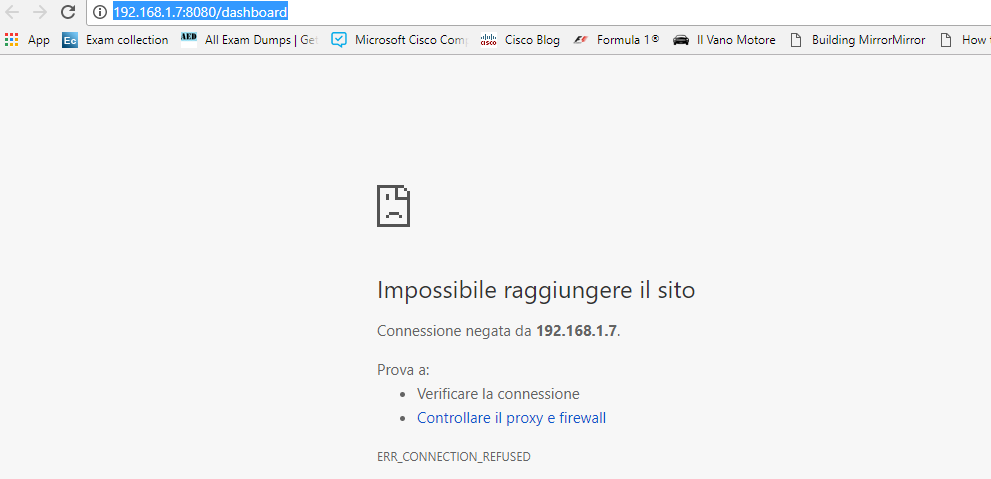The height and width of the screenshot is (479, 991).
Task: Click the browser Forward arrow
Action: 40,12
